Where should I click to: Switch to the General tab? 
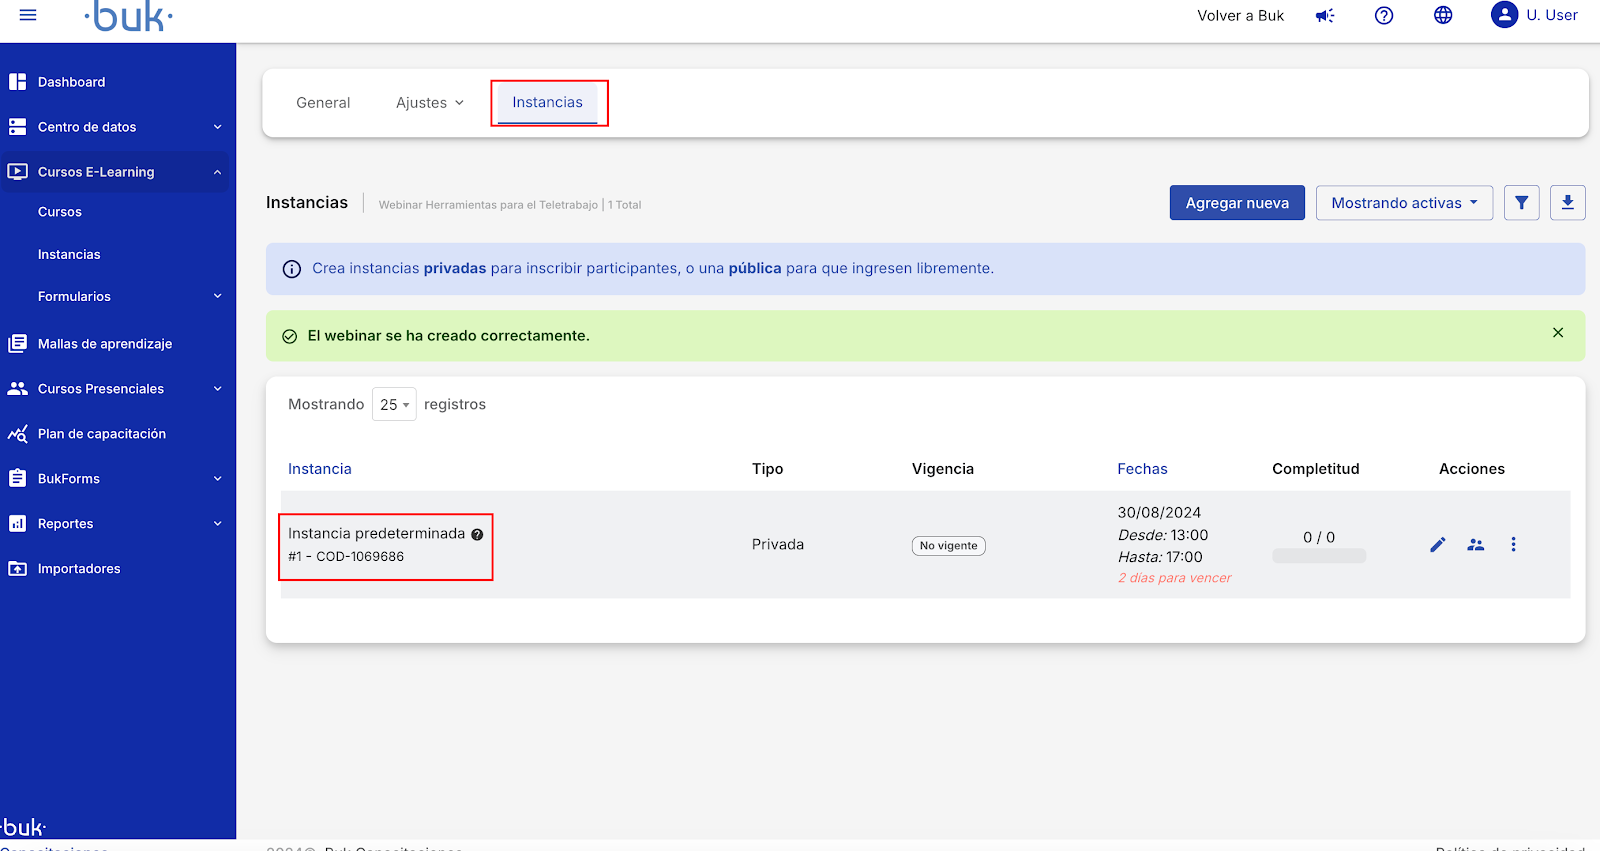click(x=323, y=103)
